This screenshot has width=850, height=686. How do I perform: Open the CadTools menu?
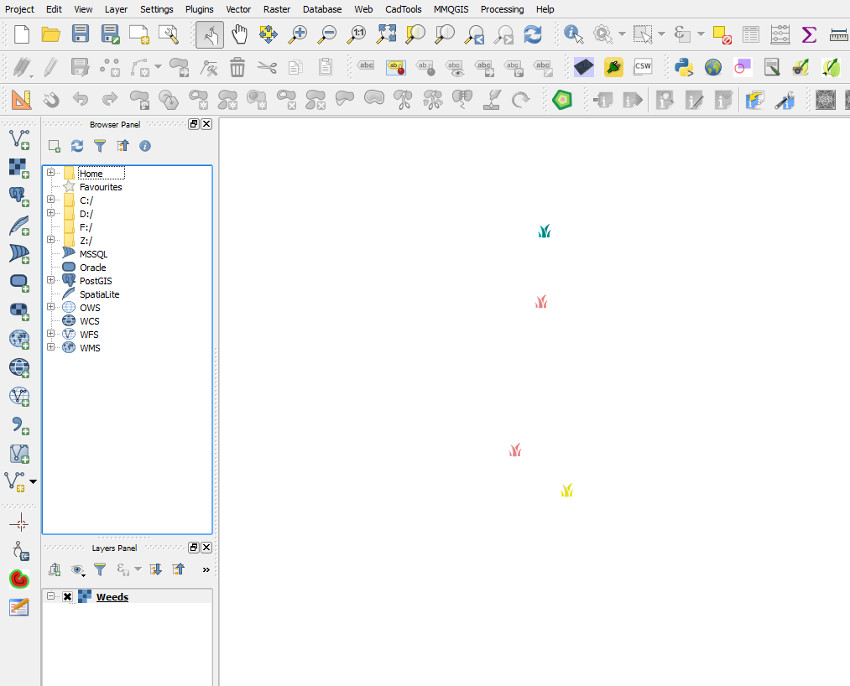coord(403,9)
